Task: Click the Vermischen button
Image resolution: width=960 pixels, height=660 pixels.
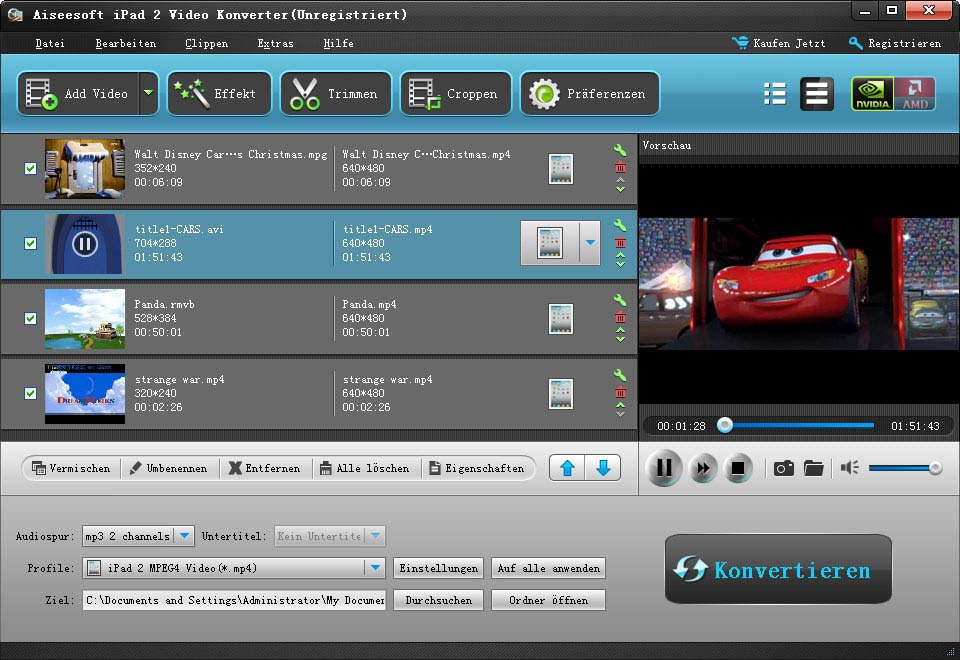Action: point(71,468)
